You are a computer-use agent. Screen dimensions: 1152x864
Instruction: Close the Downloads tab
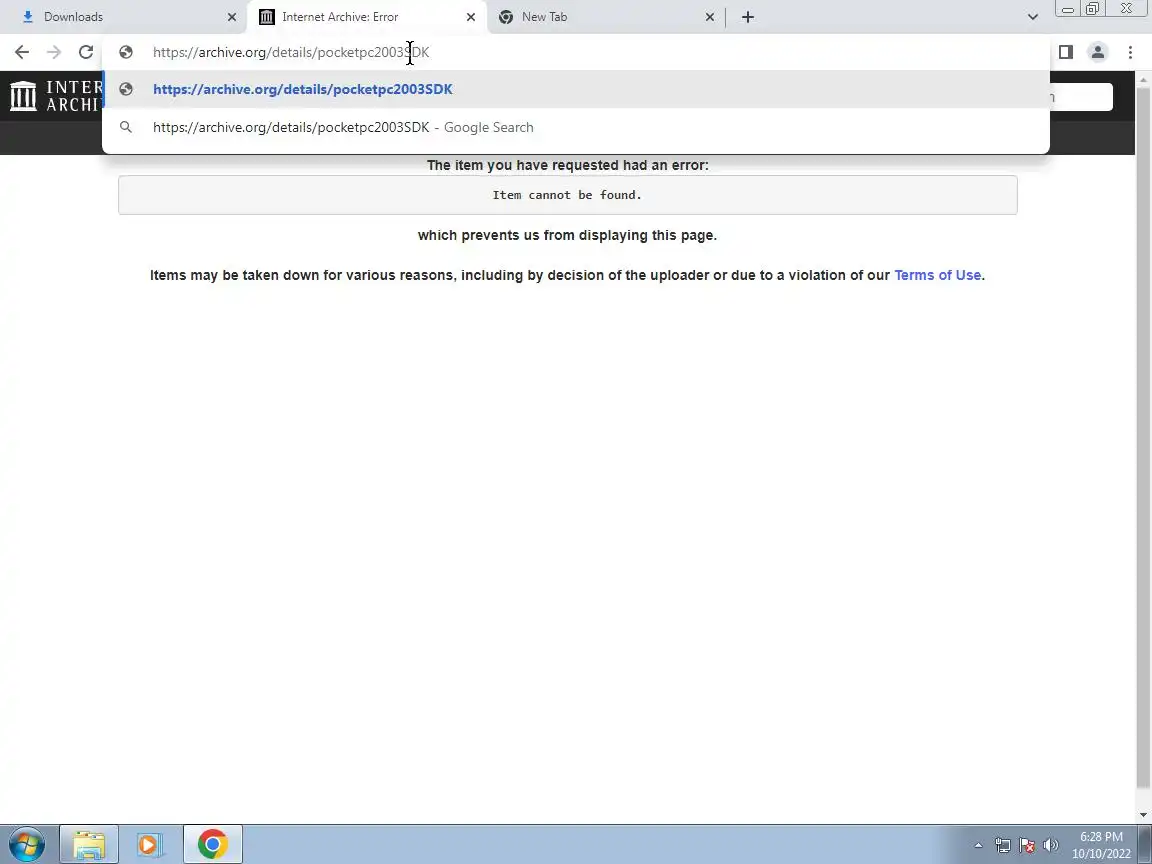click(231, 17)
